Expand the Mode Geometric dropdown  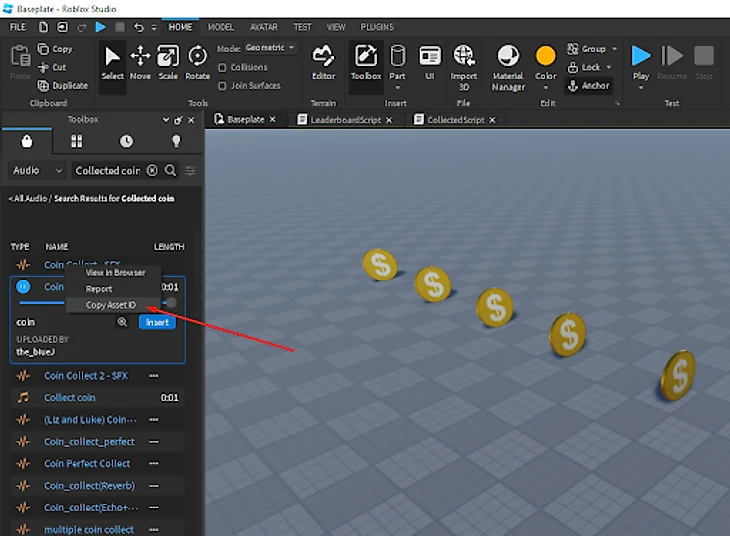tap(268, 48)
